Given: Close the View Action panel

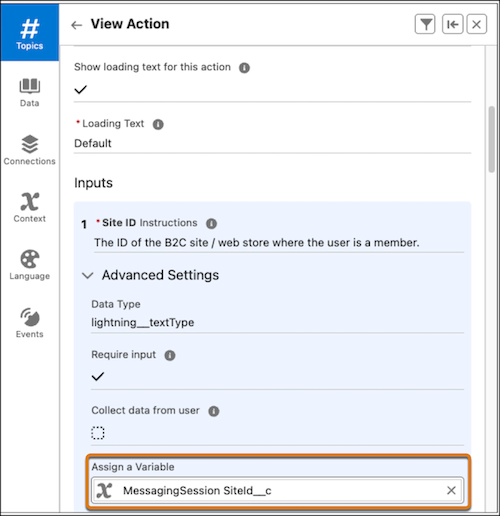Looking at the screenshot, I should (x=477, y=24).
